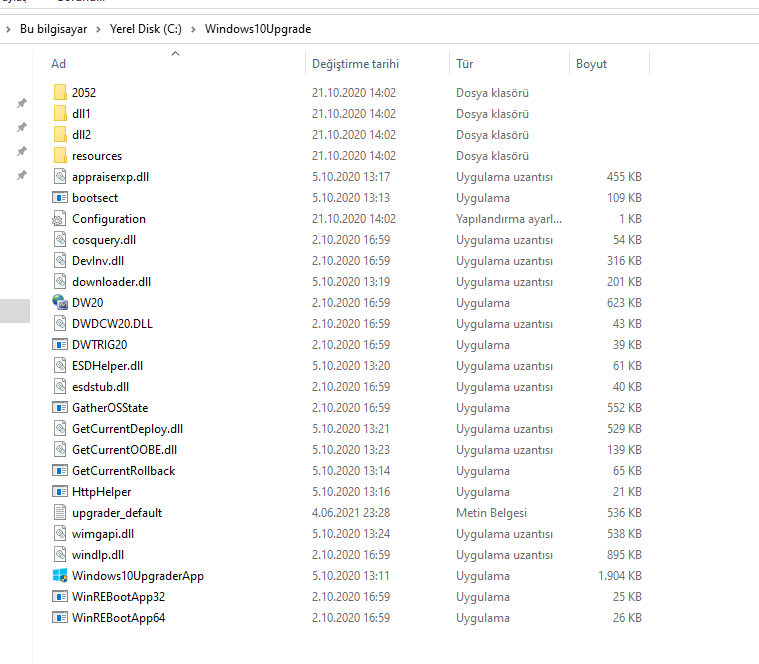Click the size value 552 KB
Viewport: 759px width, 664px height.
624,407
